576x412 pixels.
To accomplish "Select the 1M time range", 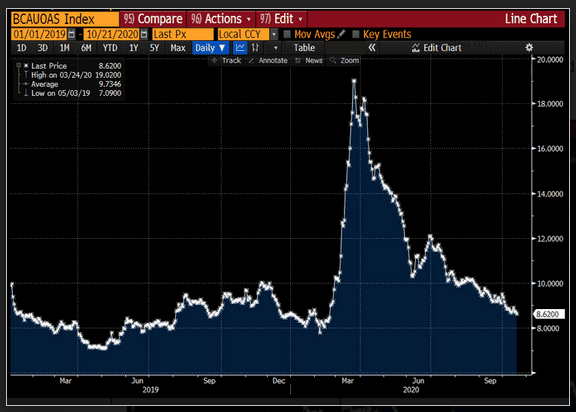I will [x=65, y=48].
